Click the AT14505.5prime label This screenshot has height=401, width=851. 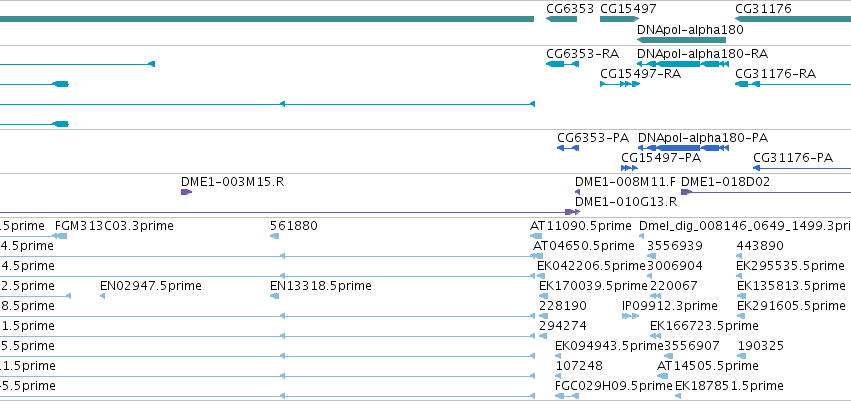coord(708,366)
